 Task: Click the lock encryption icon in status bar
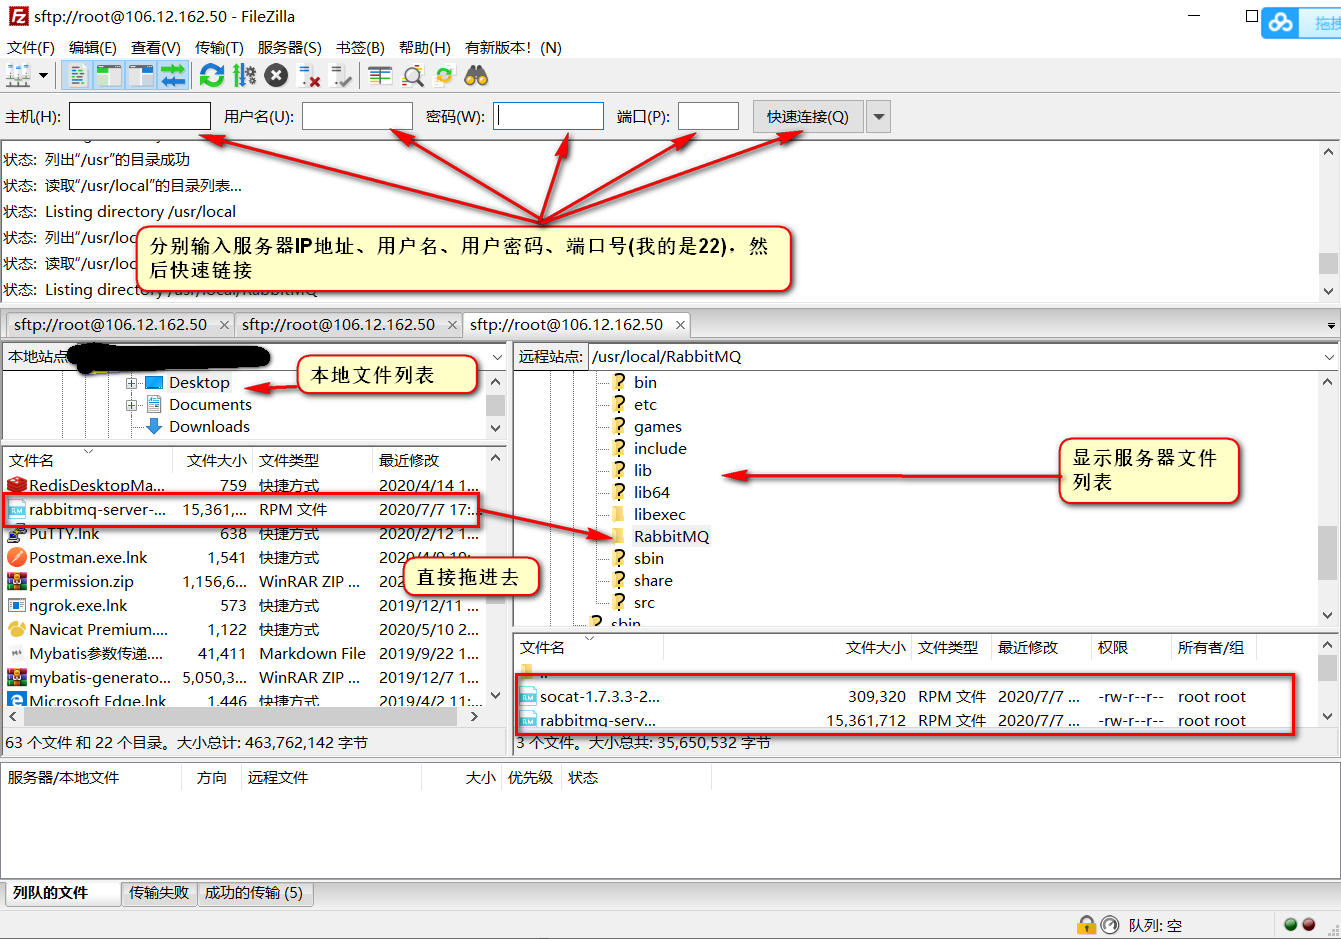1087,925
